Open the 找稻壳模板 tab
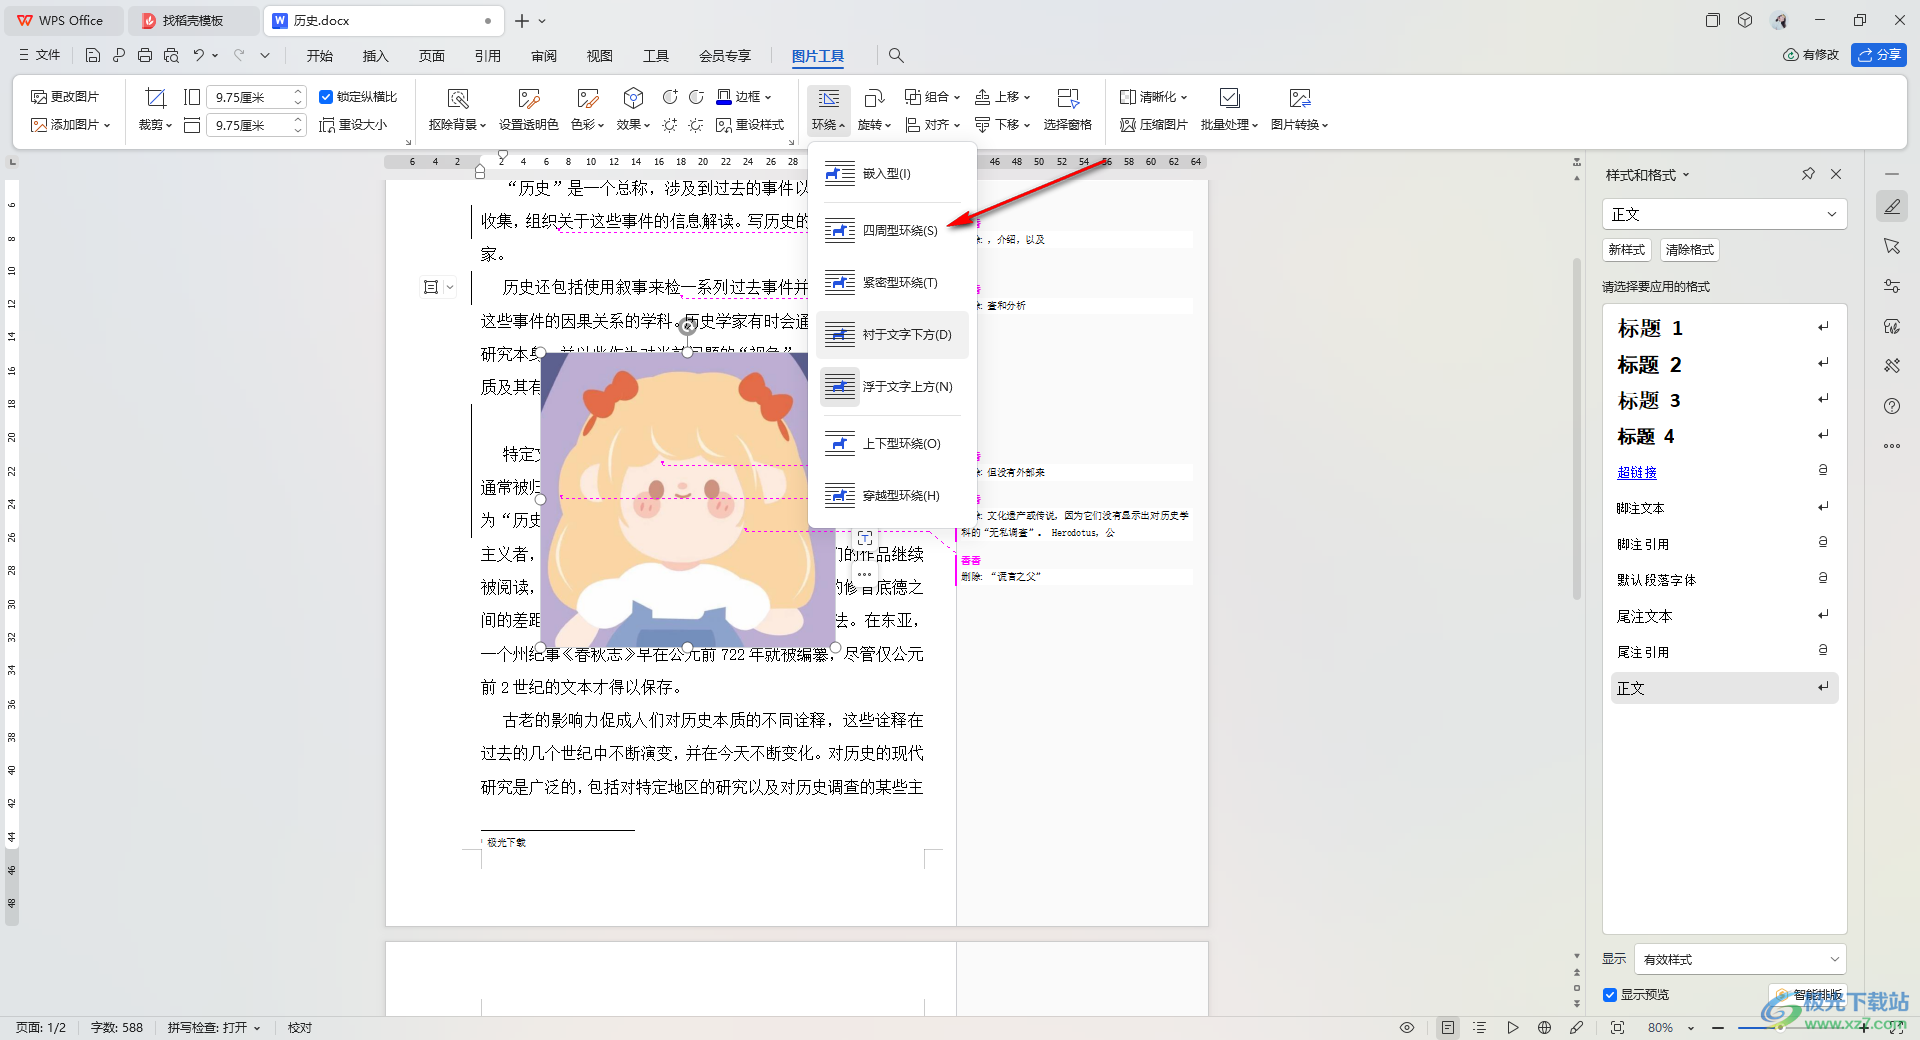 click(x=192, y=20)
